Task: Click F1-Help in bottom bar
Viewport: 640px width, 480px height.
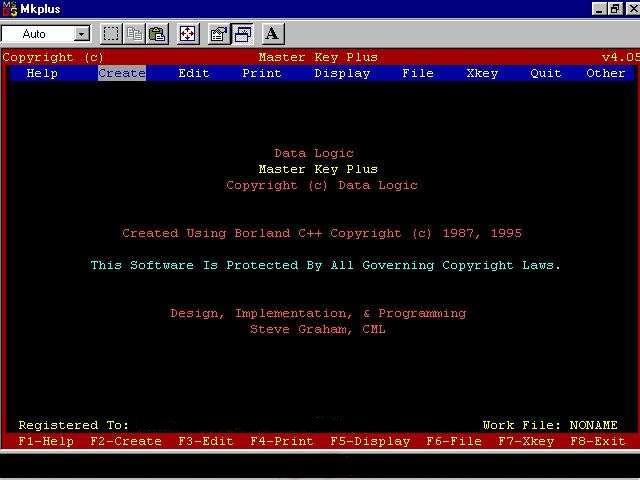Action: [x=46, y=441]
